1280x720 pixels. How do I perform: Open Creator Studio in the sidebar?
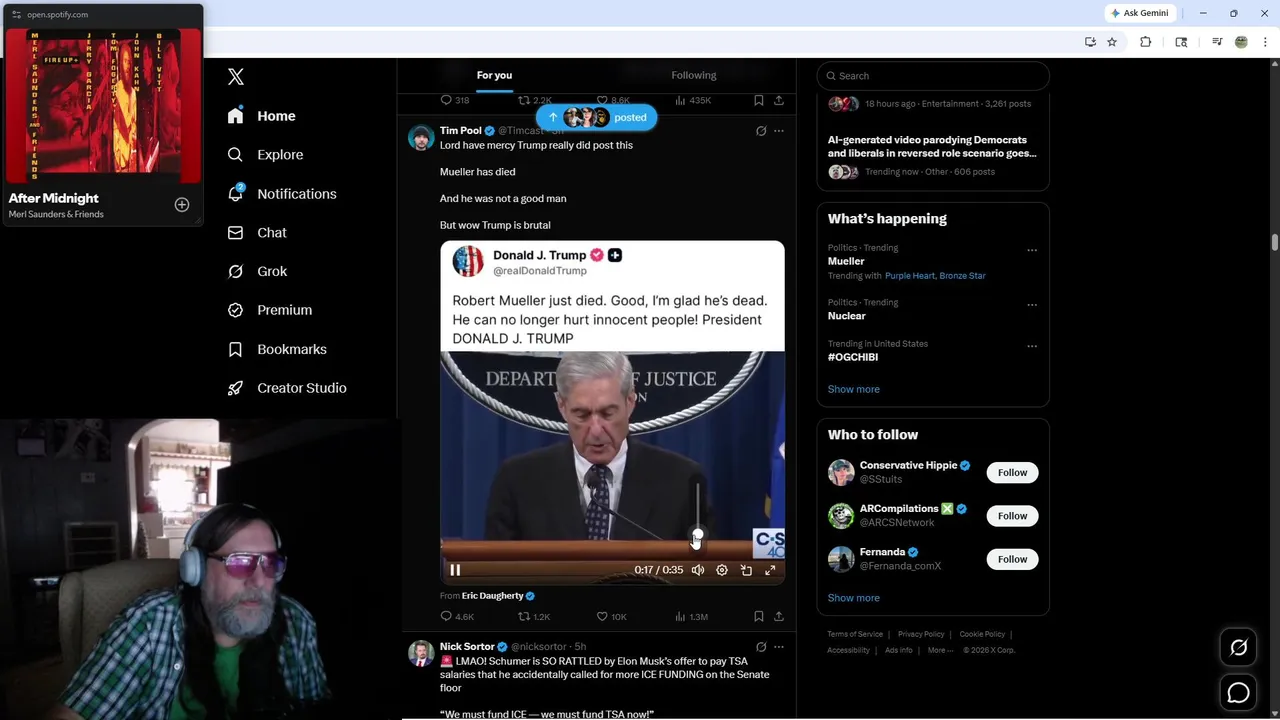tap(287, 388)
